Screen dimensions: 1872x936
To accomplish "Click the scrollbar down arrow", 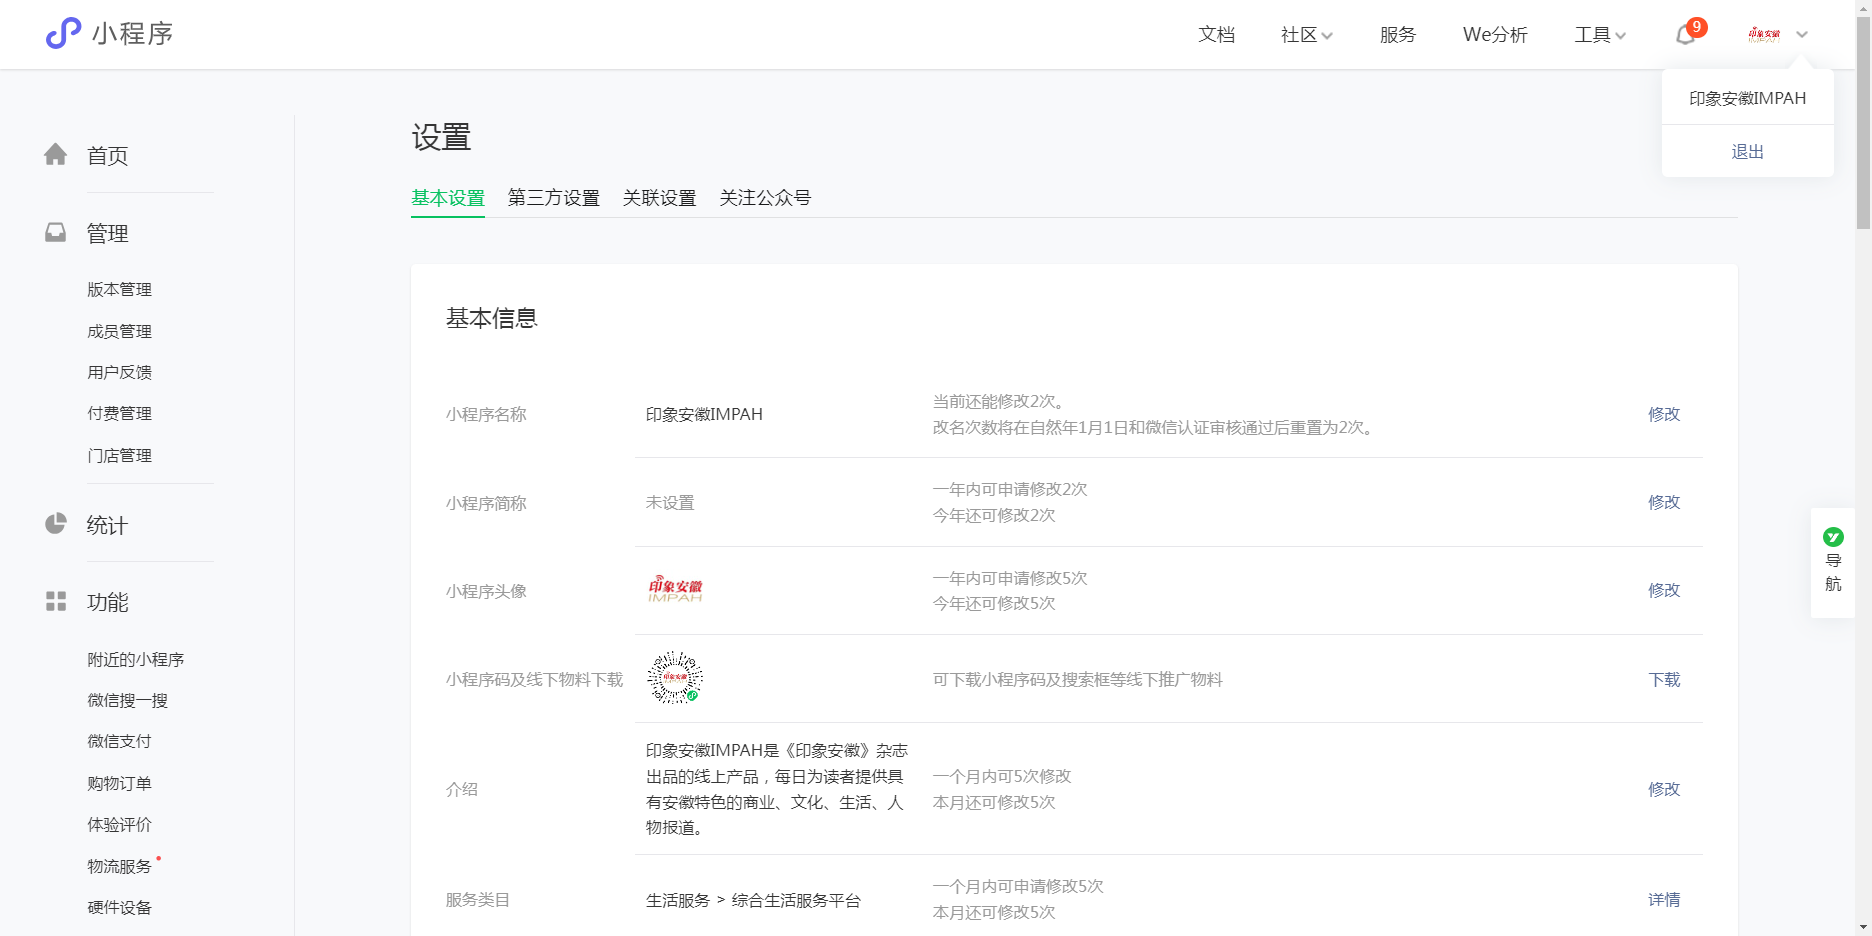I will (x=1863, y=927).
